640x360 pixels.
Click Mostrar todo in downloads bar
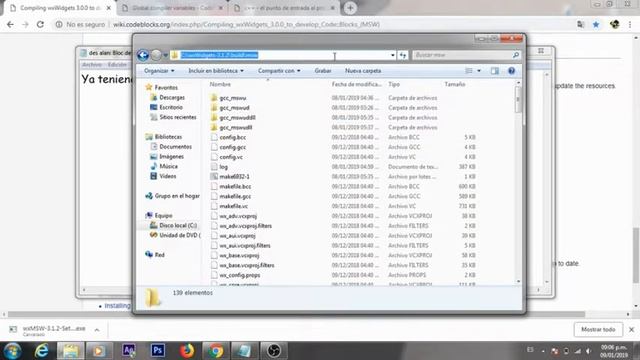pos(598,329)
